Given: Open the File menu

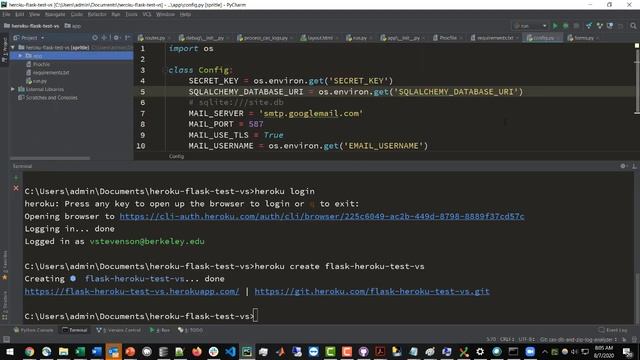Looking at the screenshot, I should [x=7, y=14].
